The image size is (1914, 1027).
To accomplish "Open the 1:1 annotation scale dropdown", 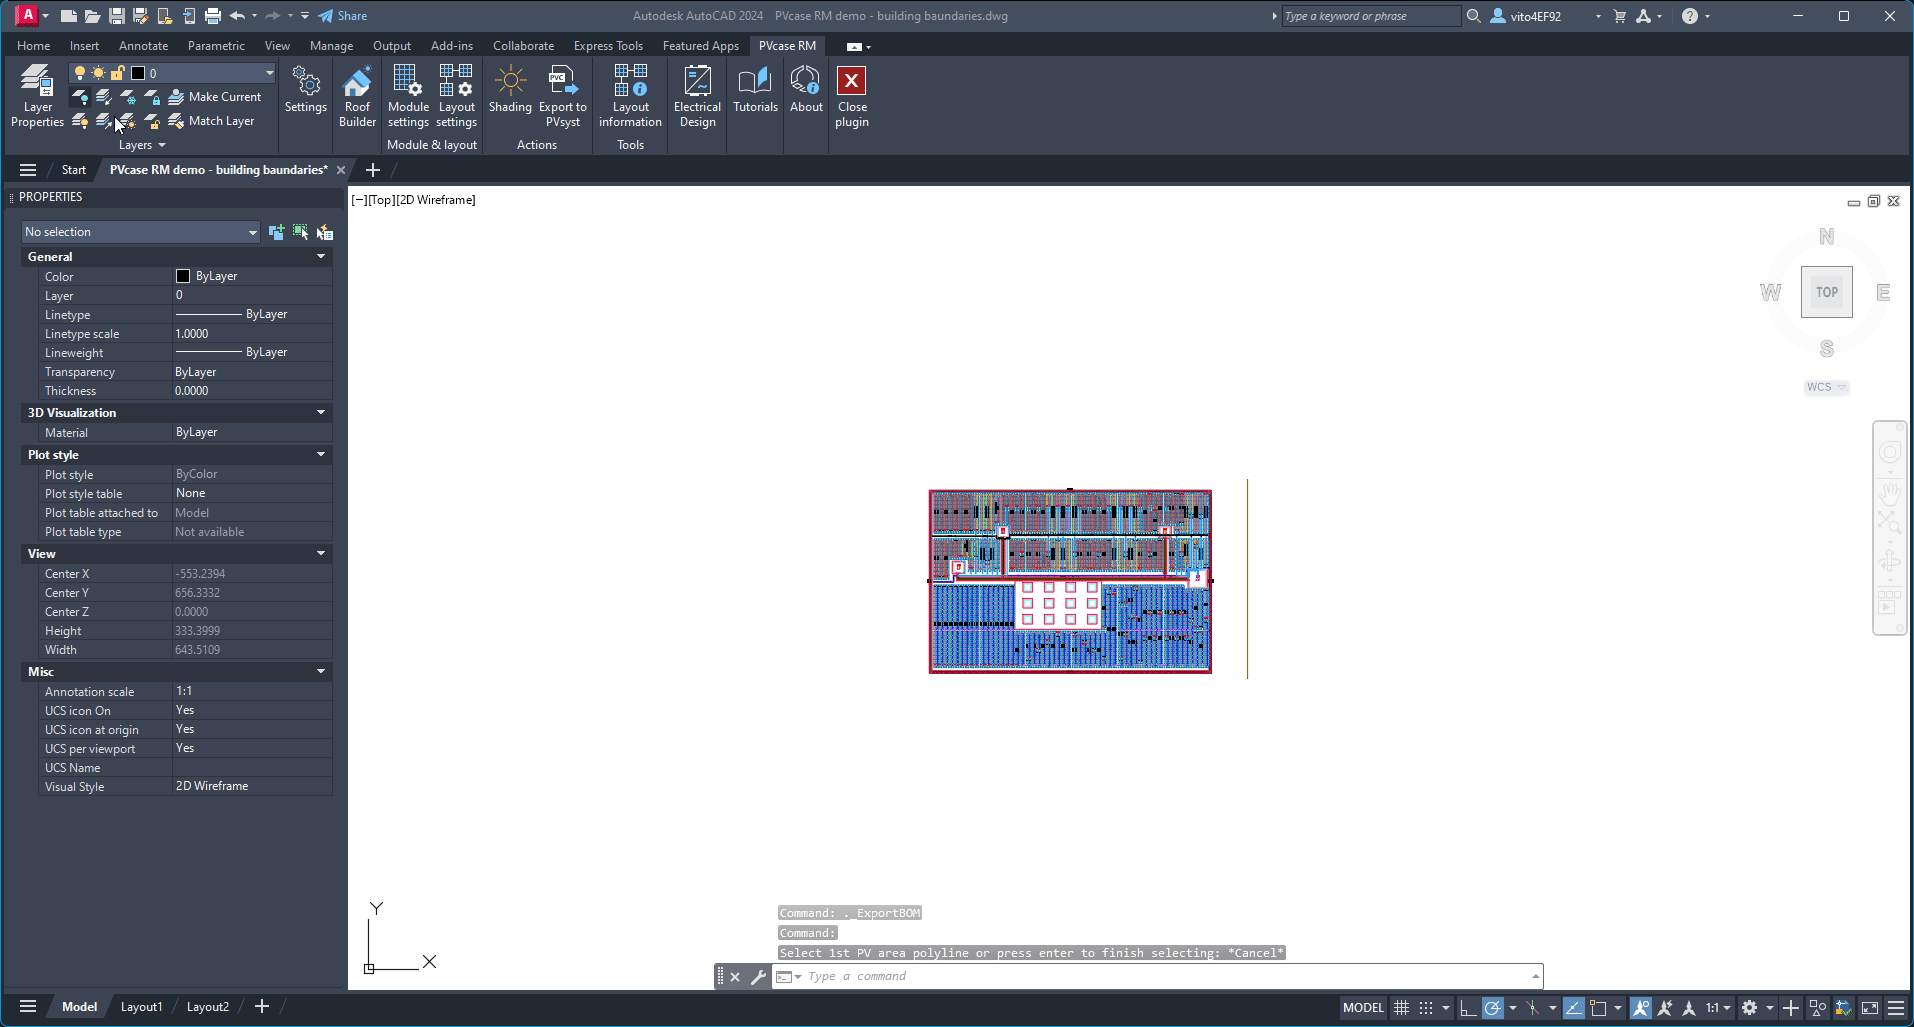I will [x=1718, y=1008].
